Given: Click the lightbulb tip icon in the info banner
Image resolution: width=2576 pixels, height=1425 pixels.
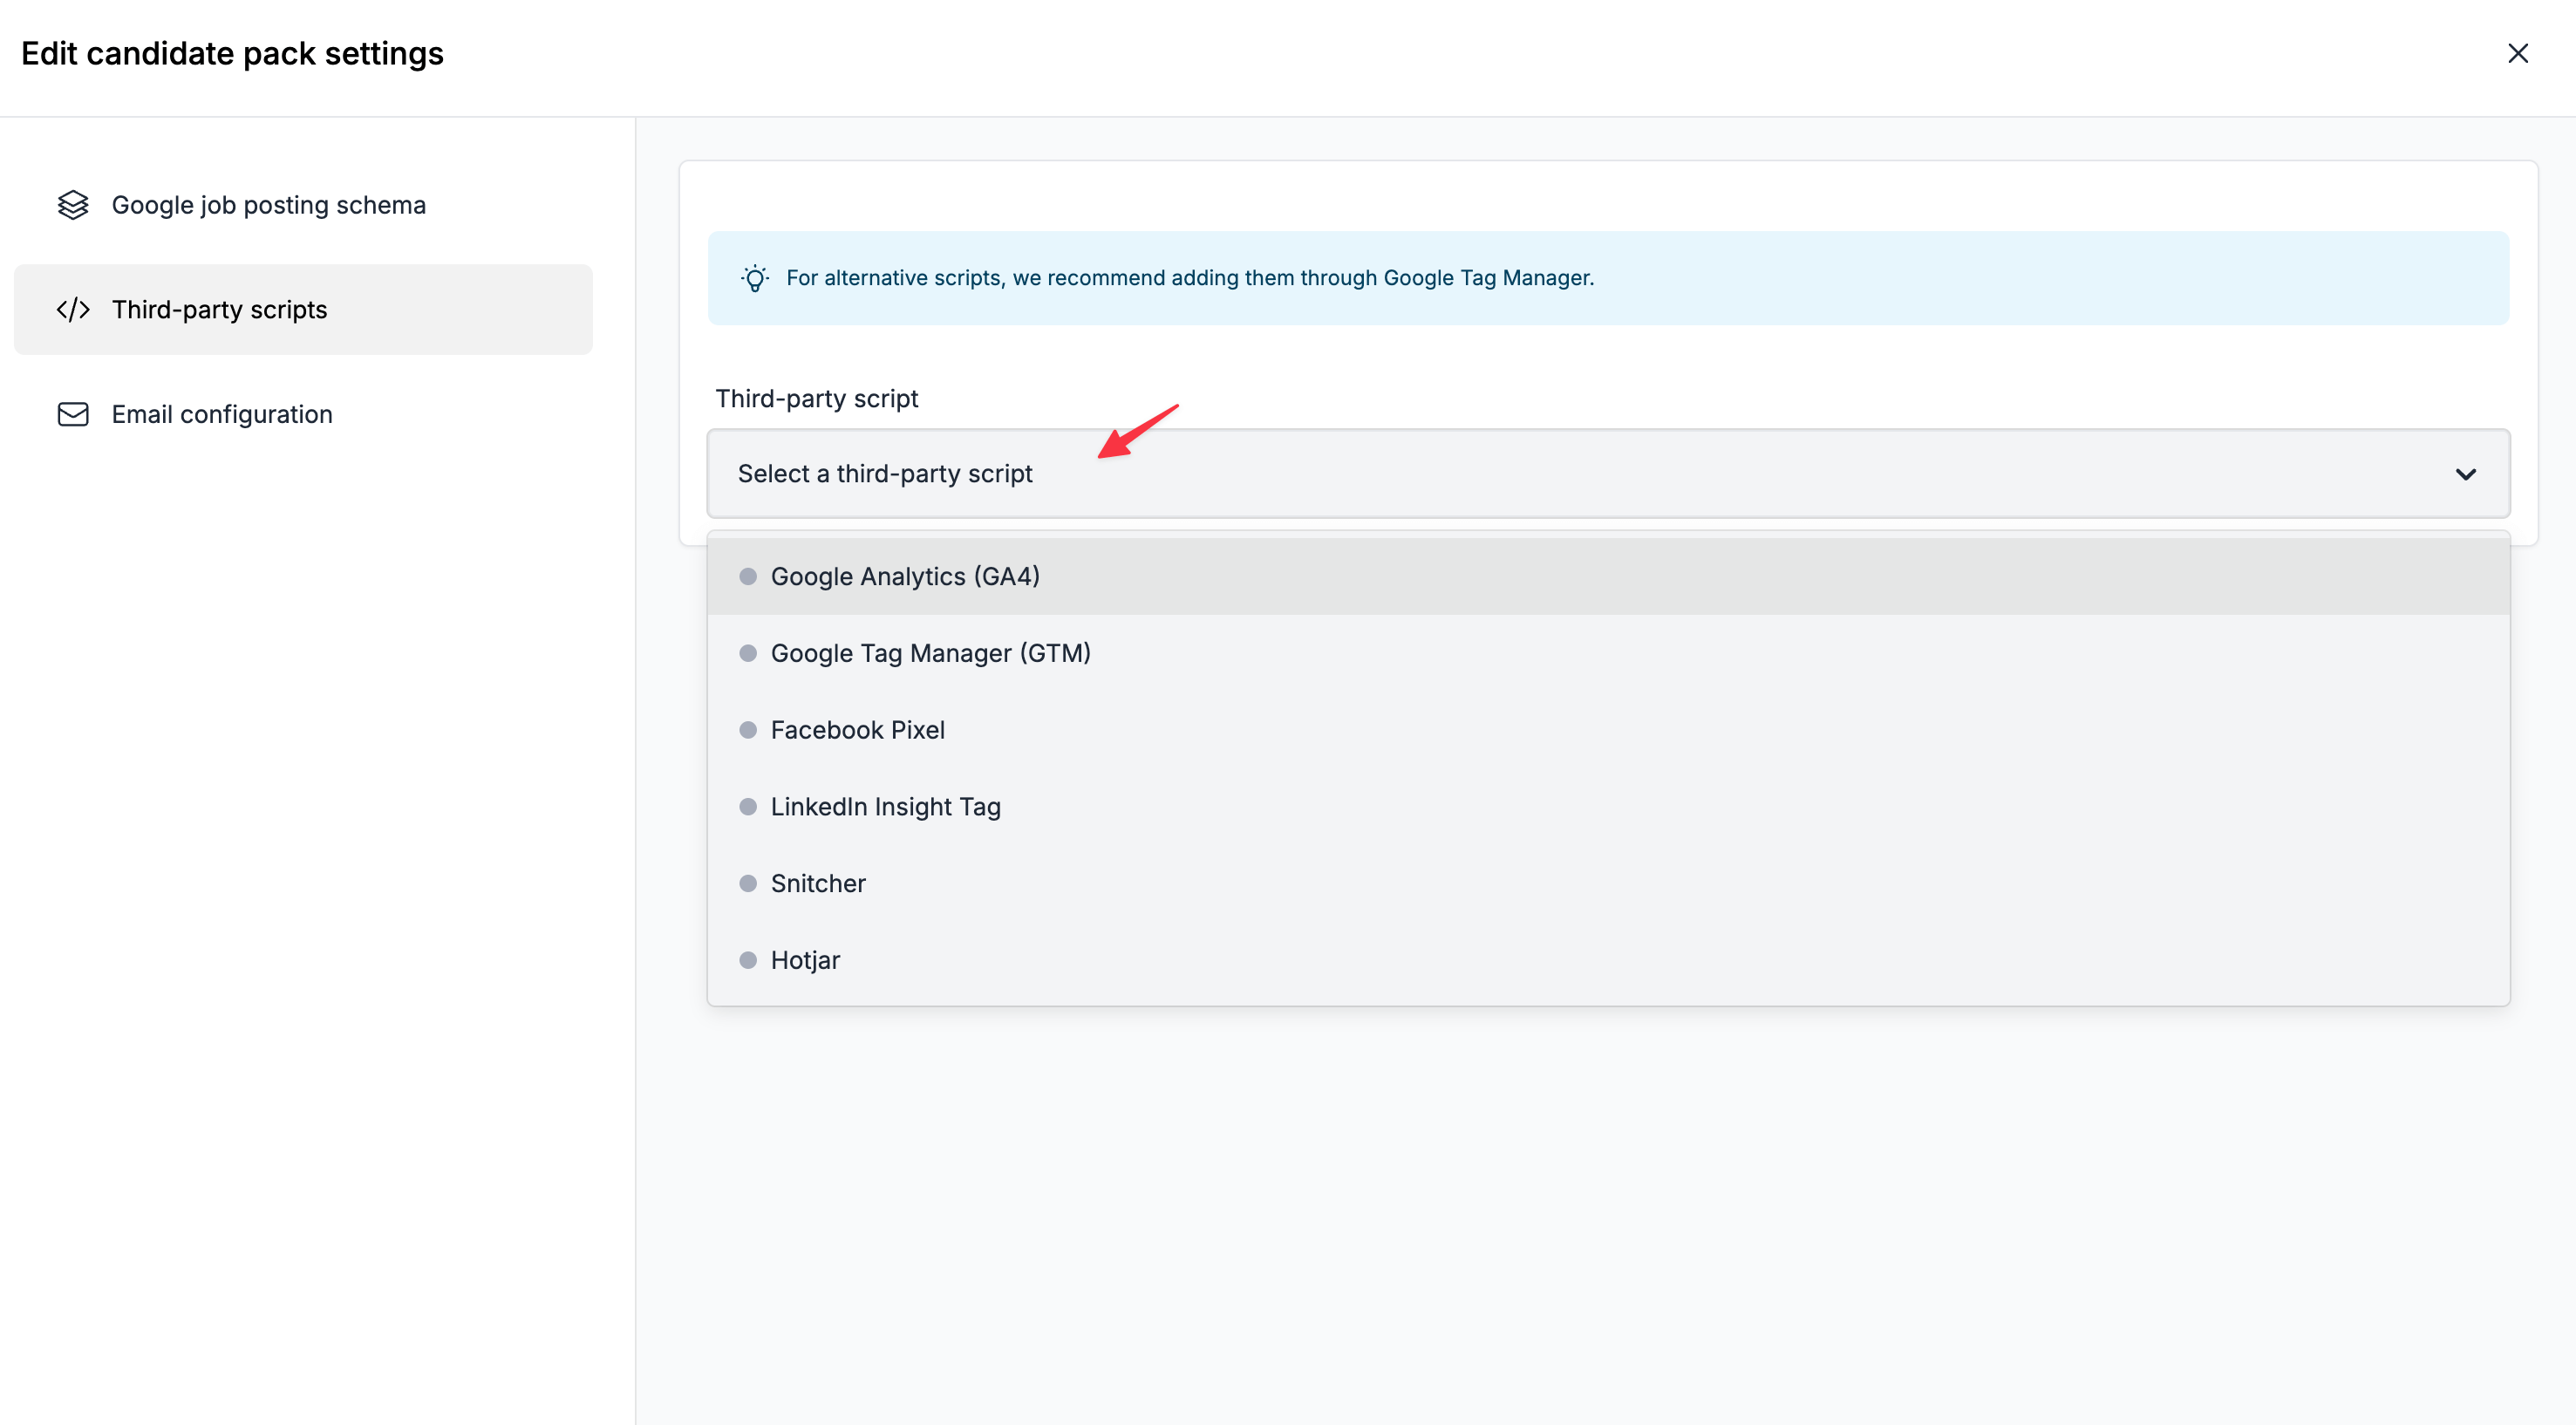Looking at the screenshot, I should pos(755,278).
